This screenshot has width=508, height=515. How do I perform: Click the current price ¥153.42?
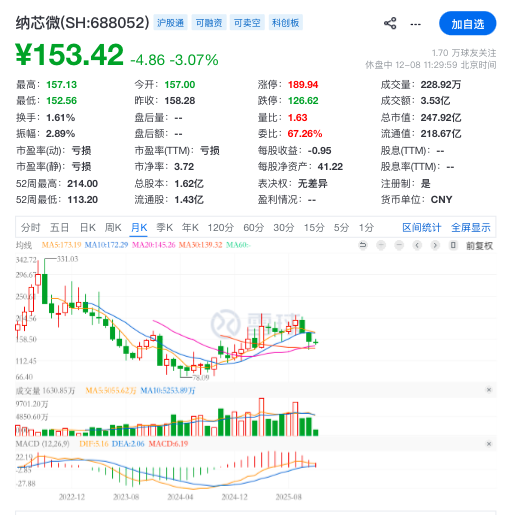pos(70,54)
